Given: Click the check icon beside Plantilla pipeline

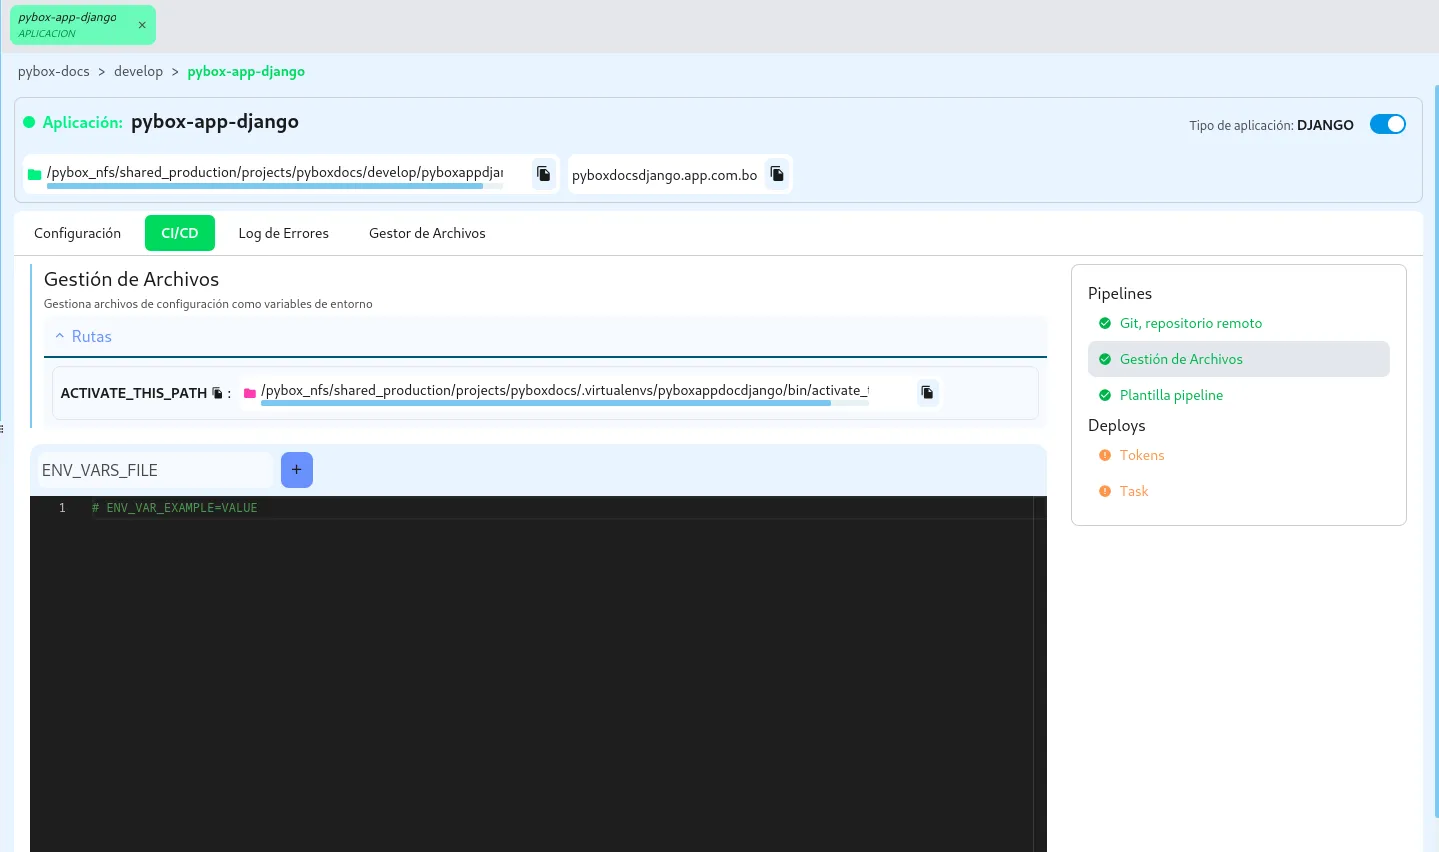Looking at the screenshot, I should point(1105,395).
